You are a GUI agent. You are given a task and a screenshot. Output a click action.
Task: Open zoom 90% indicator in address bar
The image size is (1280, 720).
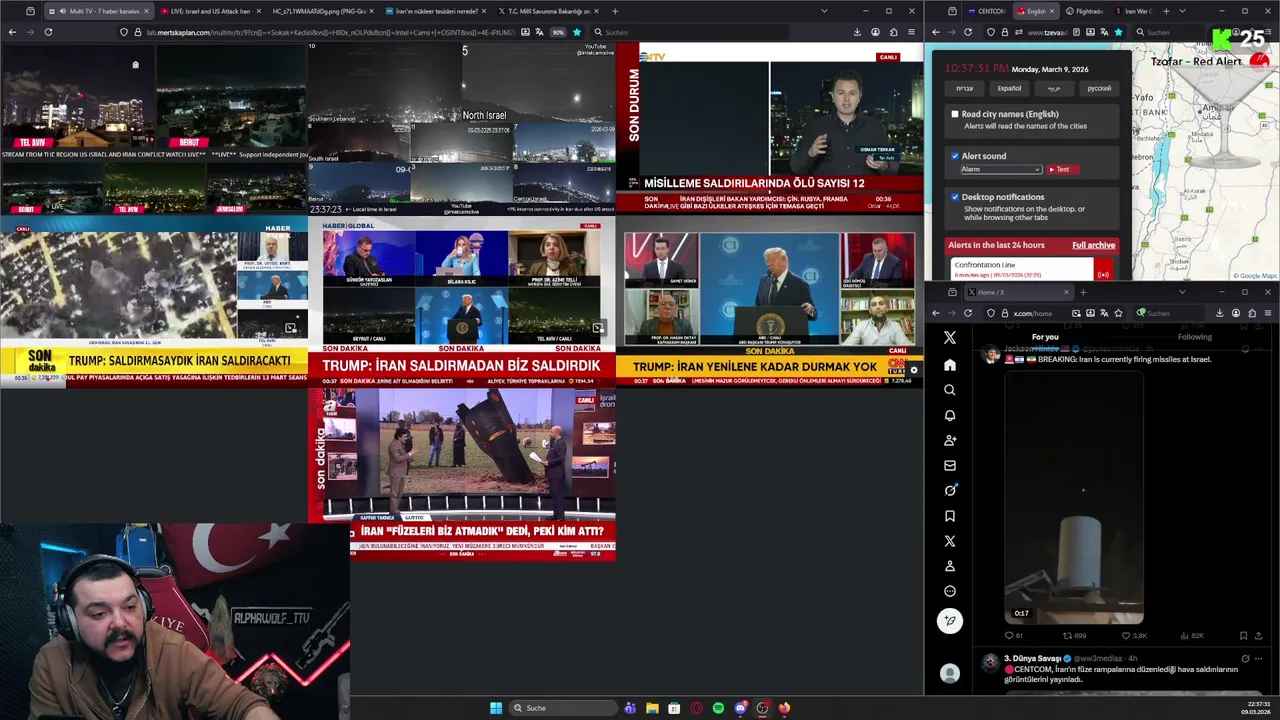pos(558,32)
